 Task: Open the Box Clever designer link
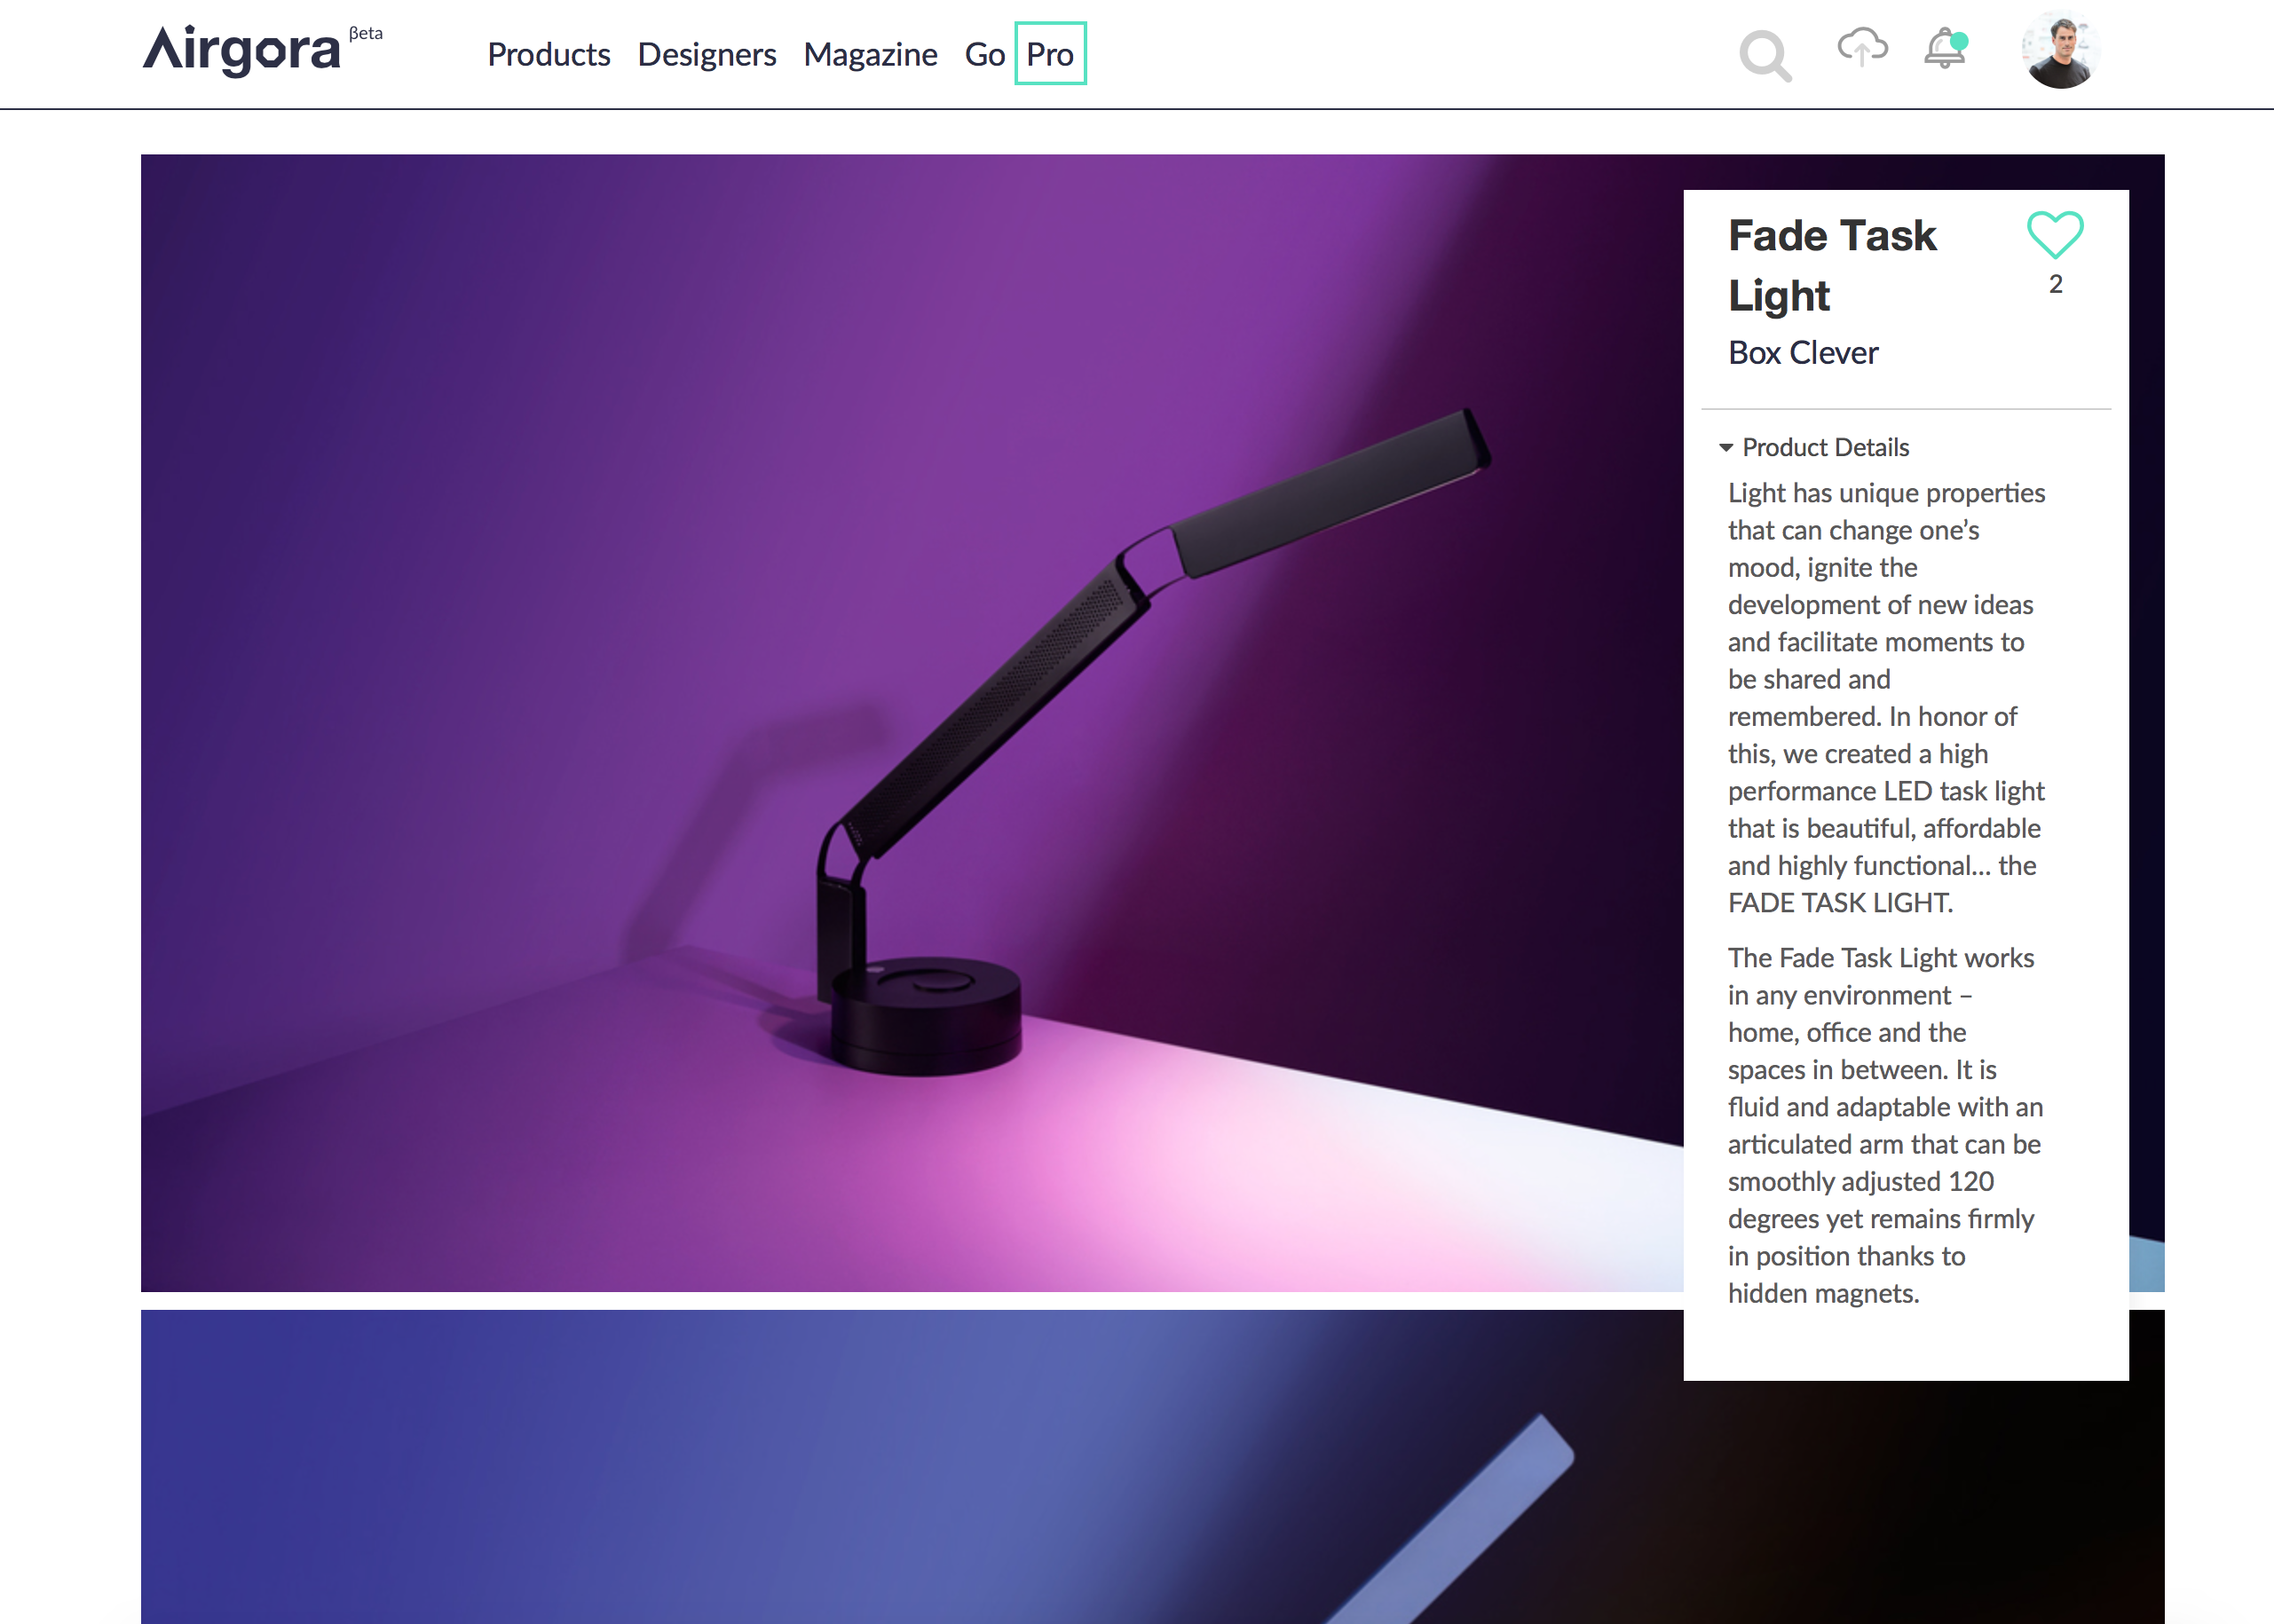point(1803,353)
